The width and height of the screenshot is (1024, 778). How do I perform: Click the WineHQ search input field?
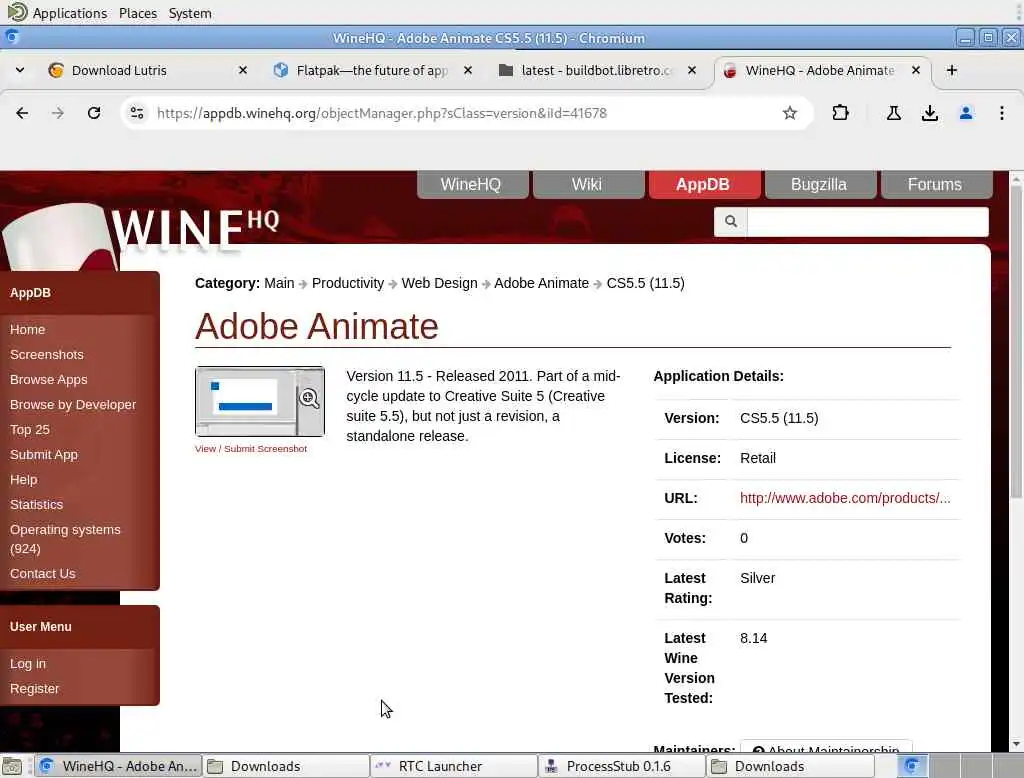pos(867,221)
